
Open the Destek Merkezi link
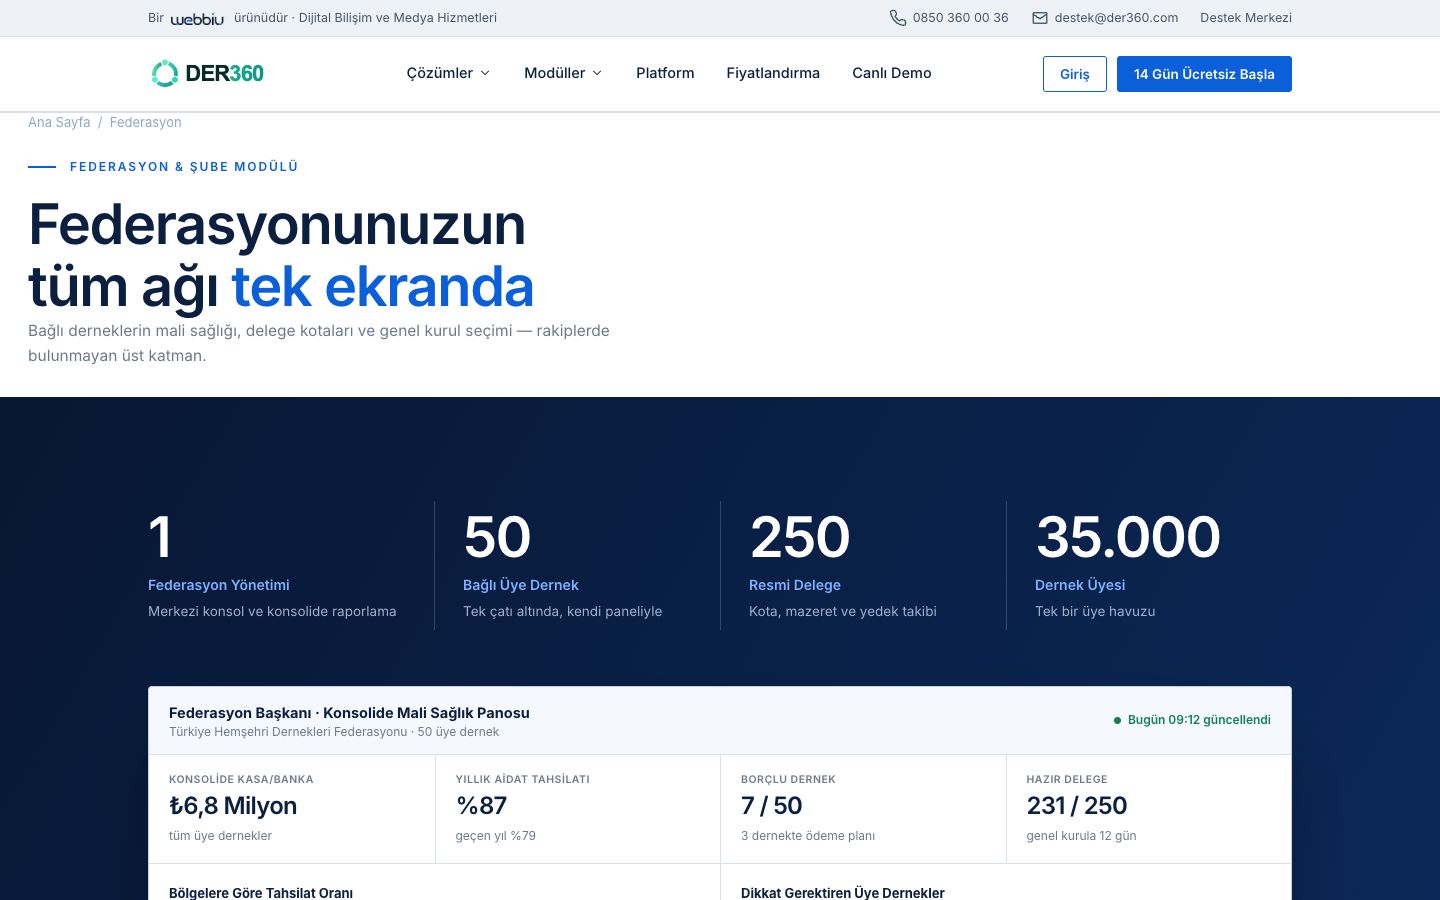(1246, 18)
